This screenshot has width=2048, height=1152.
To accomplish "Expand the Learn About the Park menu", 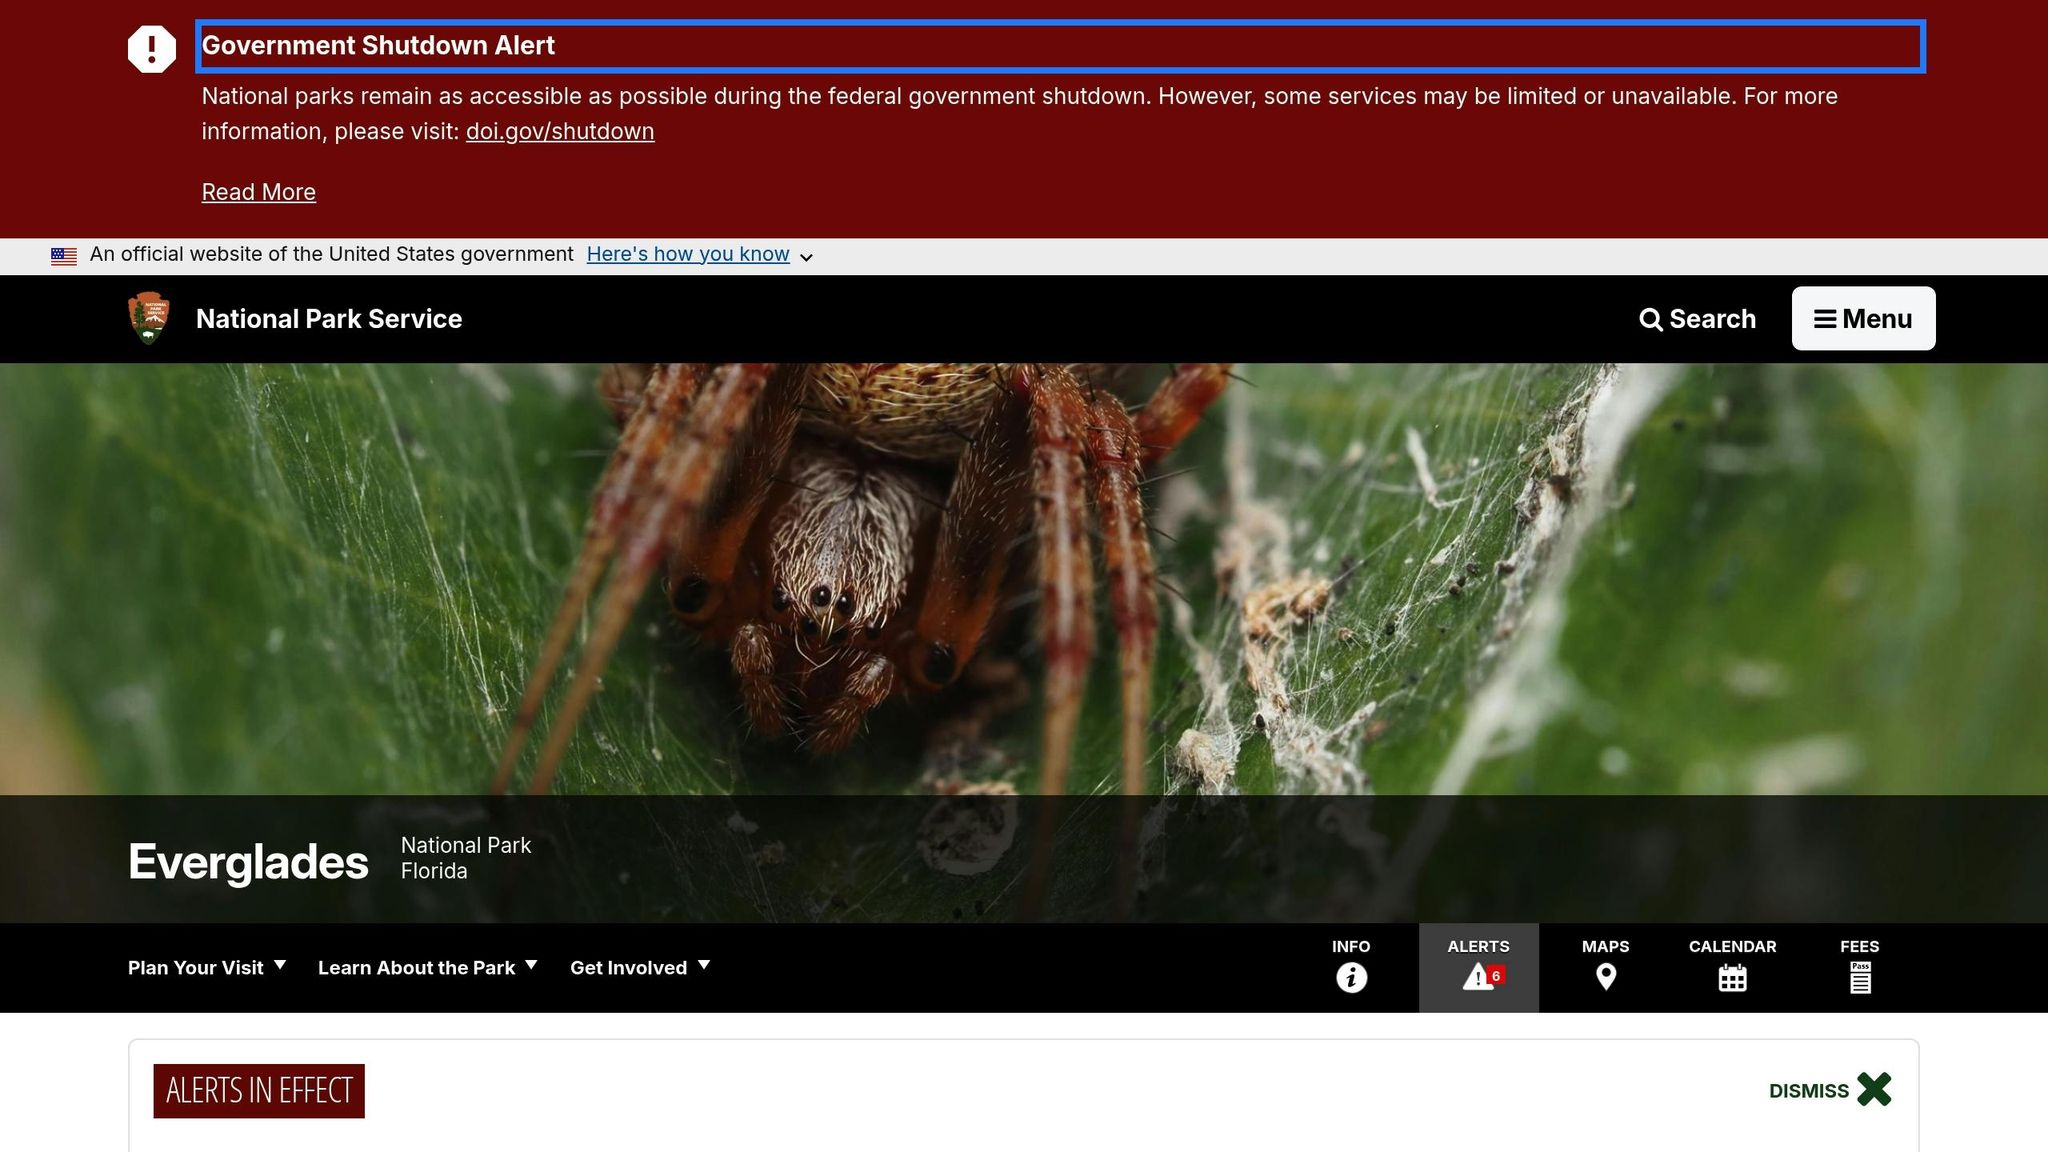I will coord(428,967).
